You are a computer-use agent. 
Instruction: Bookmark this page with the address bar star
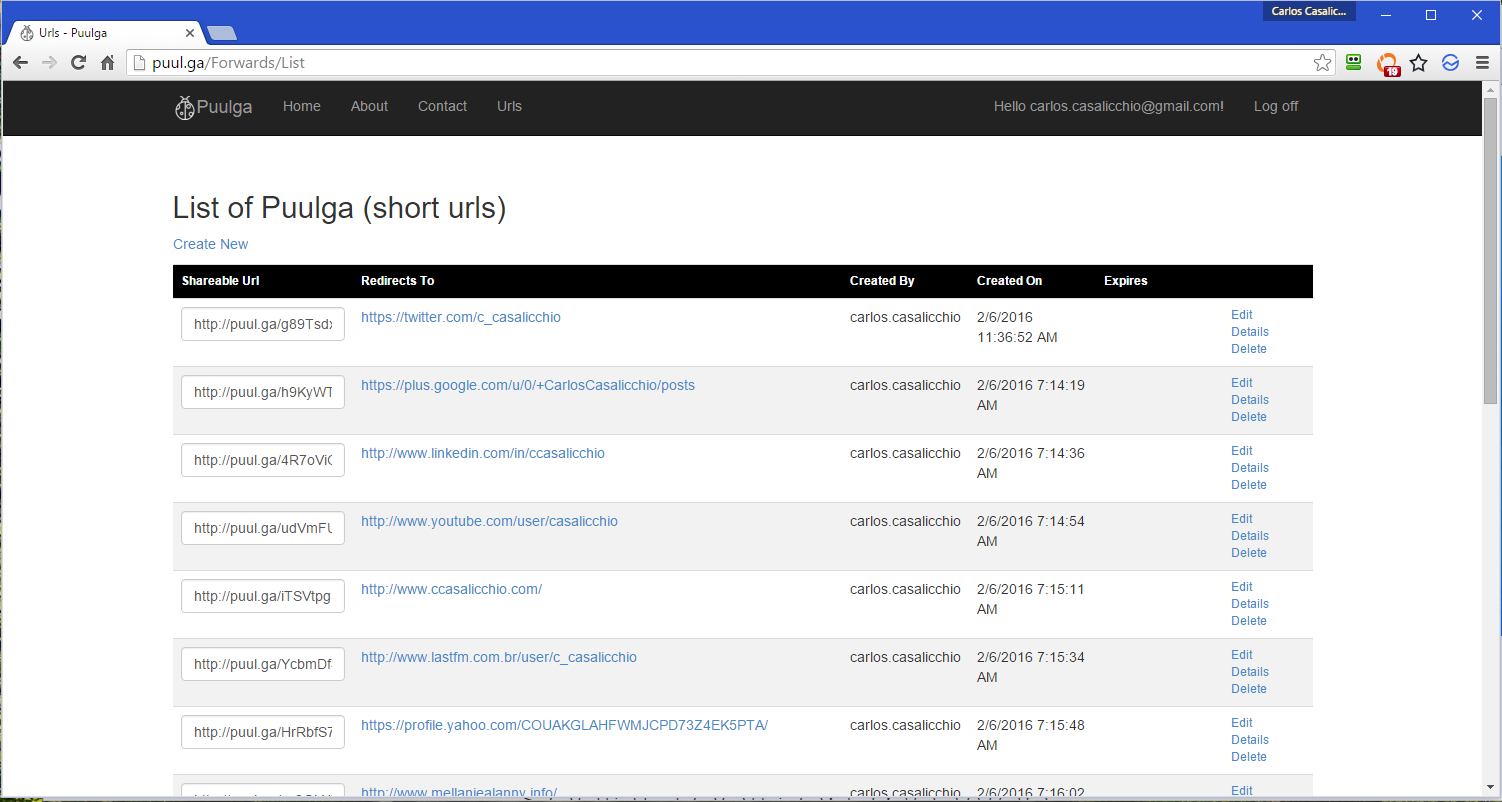pos(1322,63)
